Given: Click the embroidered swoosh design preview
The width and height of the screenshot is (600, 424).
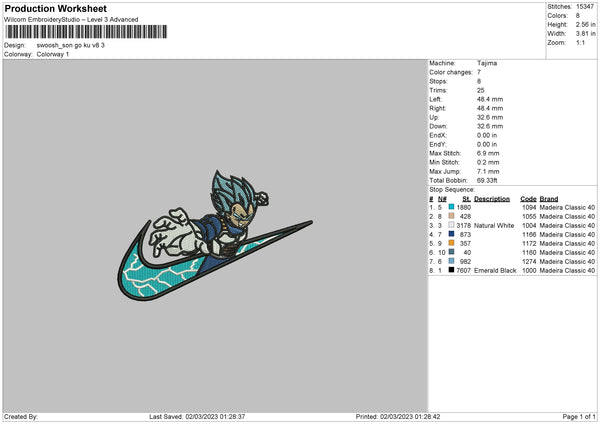Looking at the screenshot, I should coord(215,235).
